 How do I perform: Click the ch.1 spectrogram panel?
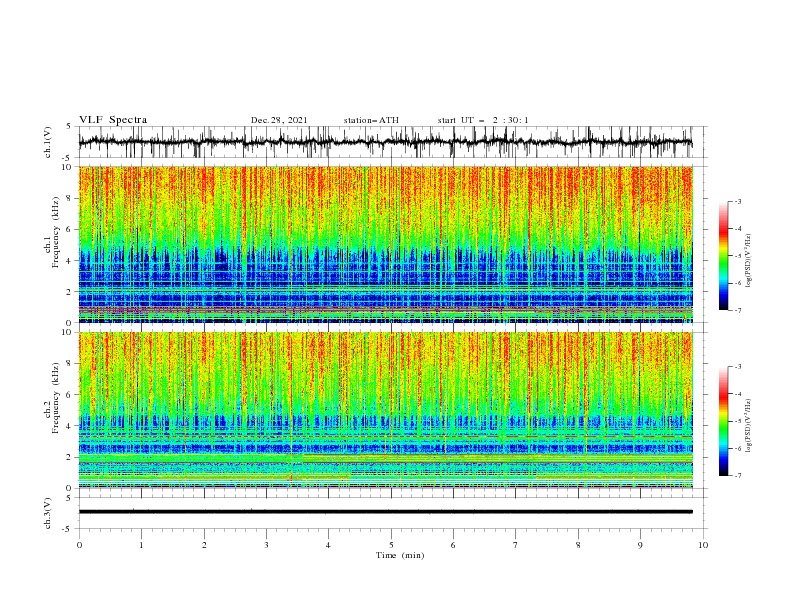coord(386,244)
